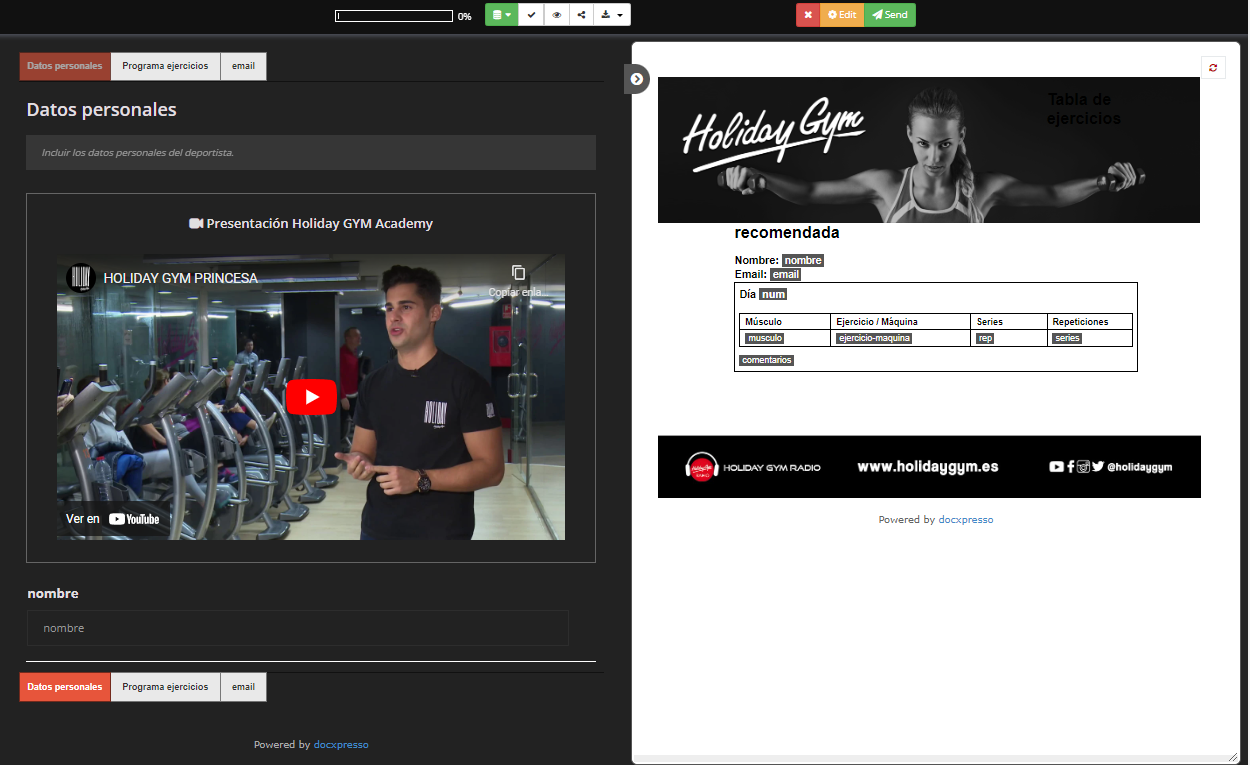This screenshot has height=765, width=1250.
Task: Open the email tab at the top
Action: pos(243,66)
